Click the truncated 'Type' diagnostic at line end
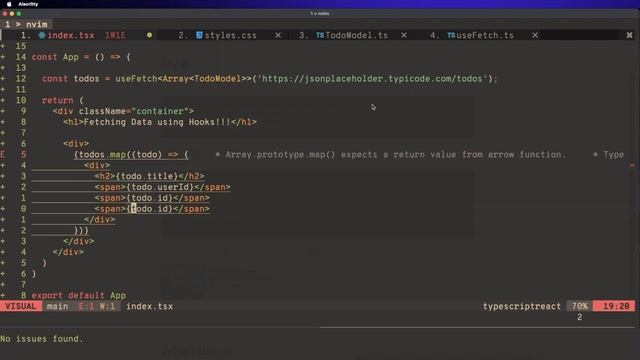 (609, 155)
